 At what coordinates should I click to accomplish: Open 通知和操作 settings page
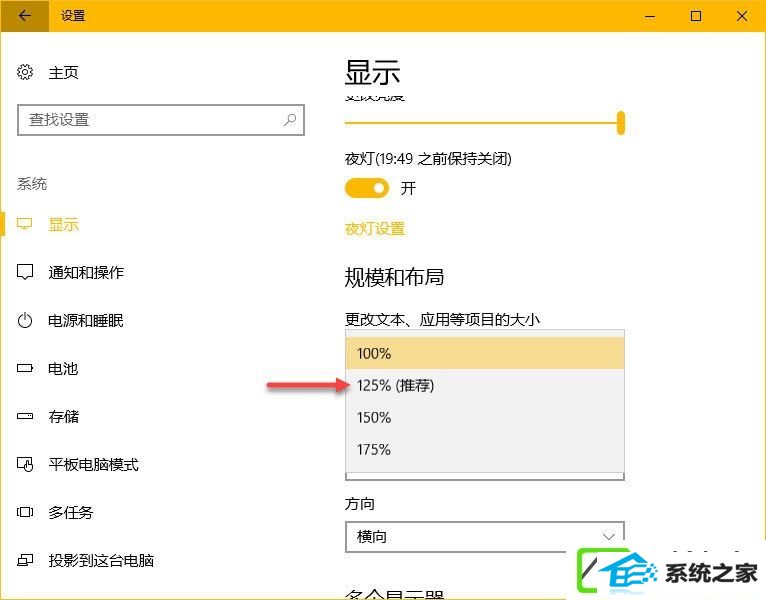point(86,273)
